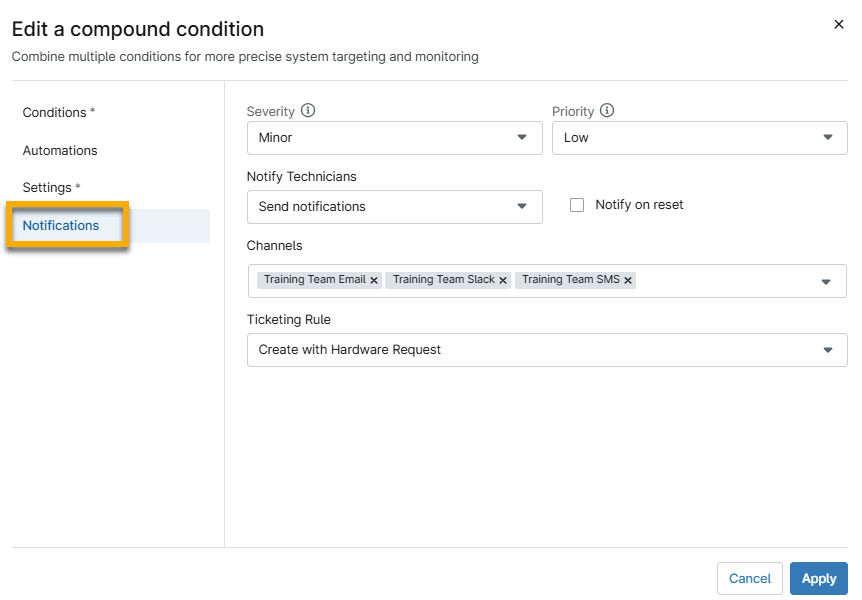
Task: Click the Ticketing Rule dropdown arrow
Action: pos(828,350)
